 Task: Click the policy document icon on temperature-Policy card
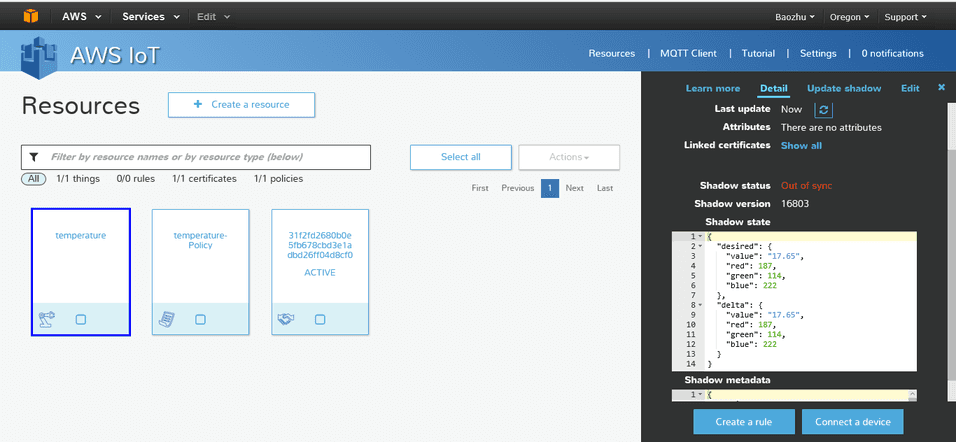coord(166,319)
